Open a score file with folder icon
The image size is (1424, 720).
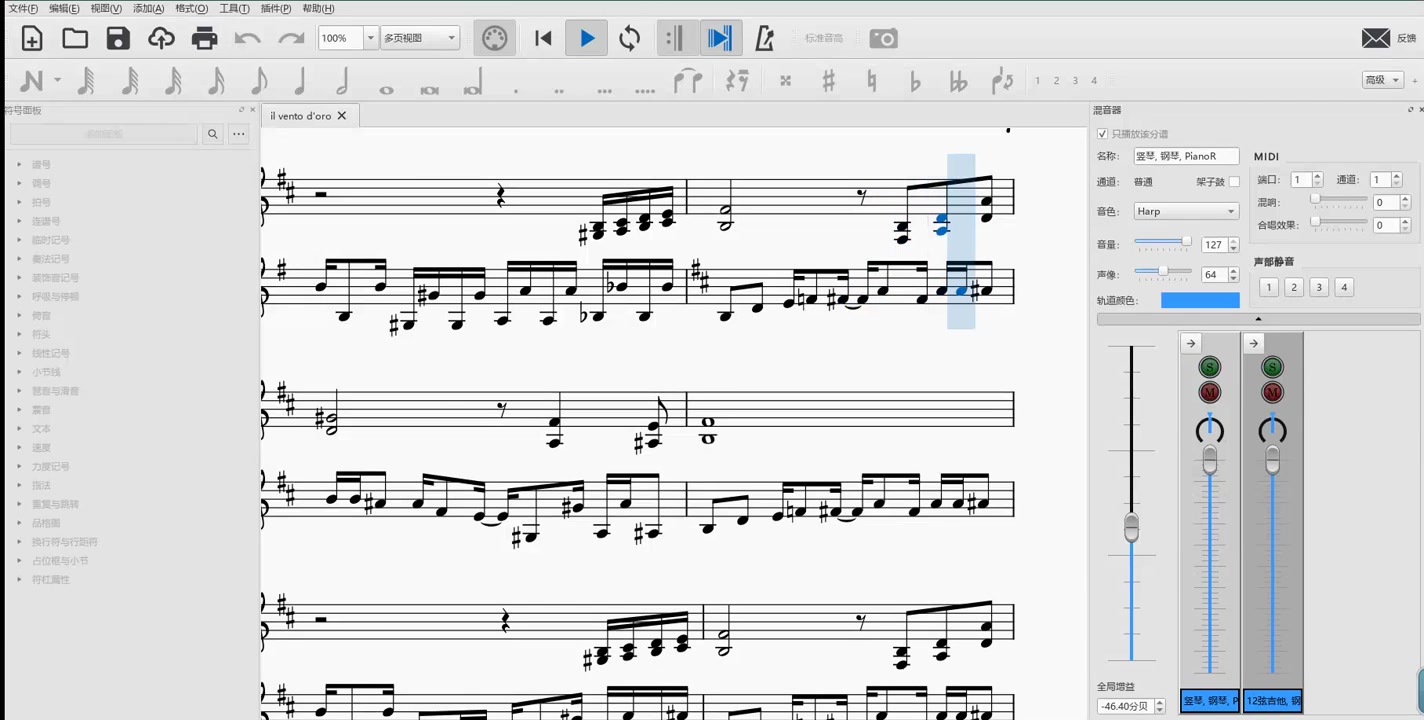(x=75, y=39)
